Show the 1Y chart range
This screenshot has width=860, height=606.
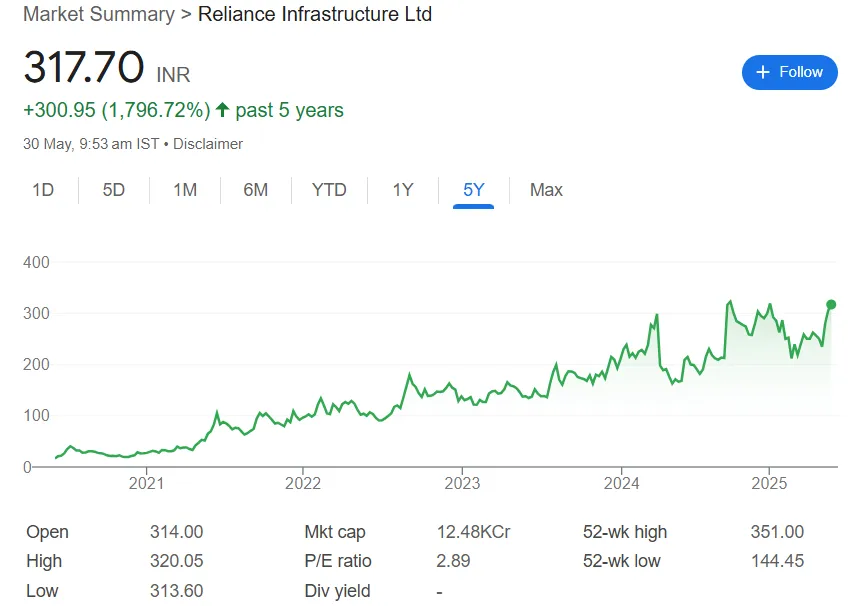click(x=403, y=190)
